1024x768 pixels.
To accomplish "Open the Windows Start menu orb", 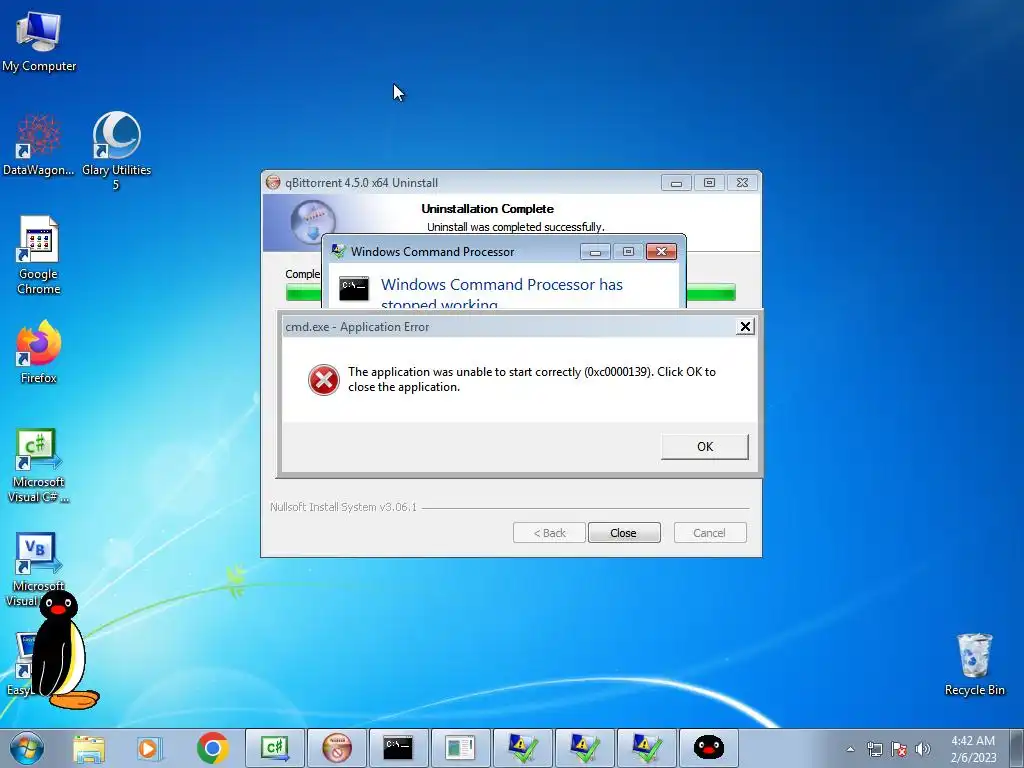I will pyautogui.click(x=27, y=748).
